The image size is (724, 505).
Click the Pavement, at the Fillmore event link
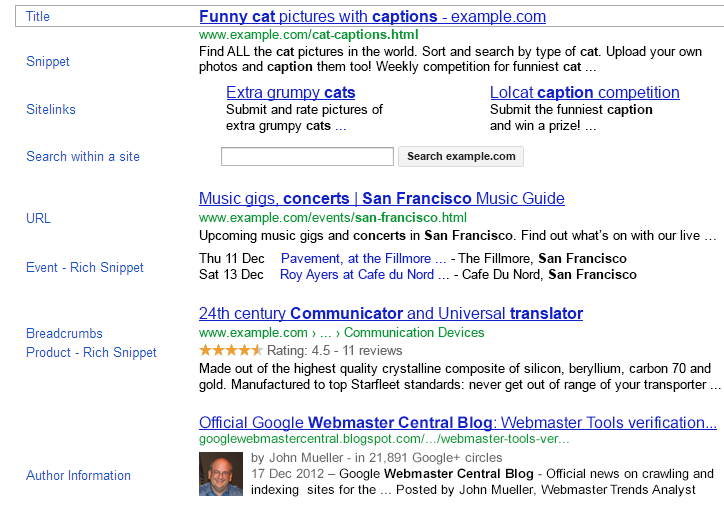[363, 258]
